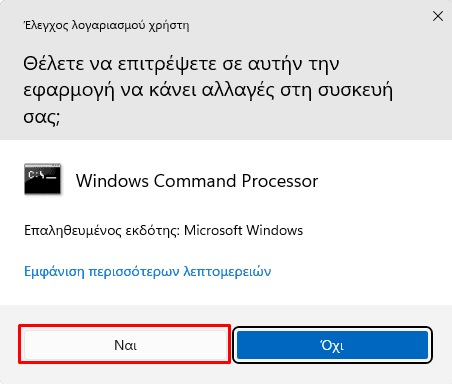This screenshot has width=452, height=384.
Task: Allow changes by choosing Ναι
Action: 125,345
